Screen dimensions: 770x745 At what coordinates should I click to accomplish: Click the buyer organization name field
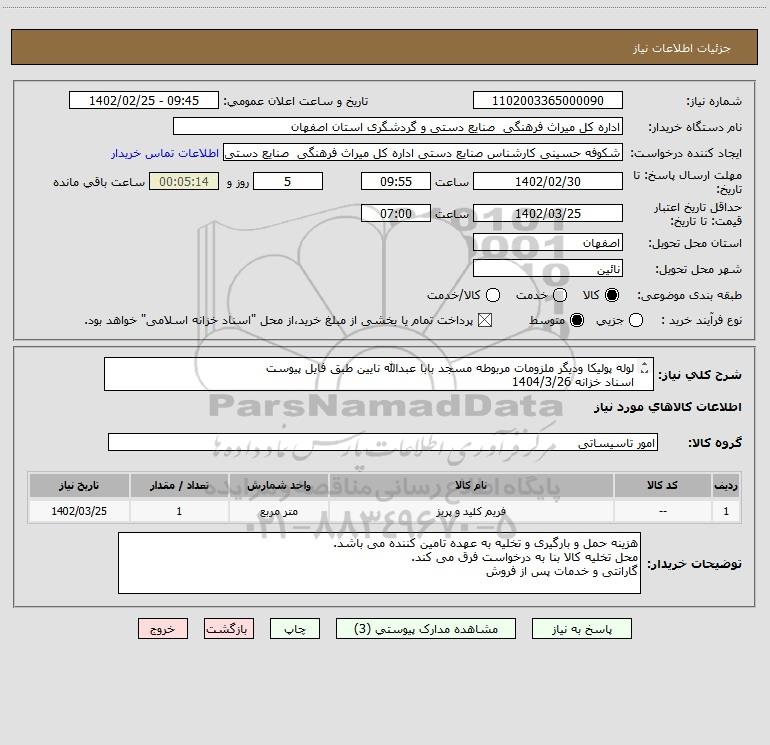(398, 127)
